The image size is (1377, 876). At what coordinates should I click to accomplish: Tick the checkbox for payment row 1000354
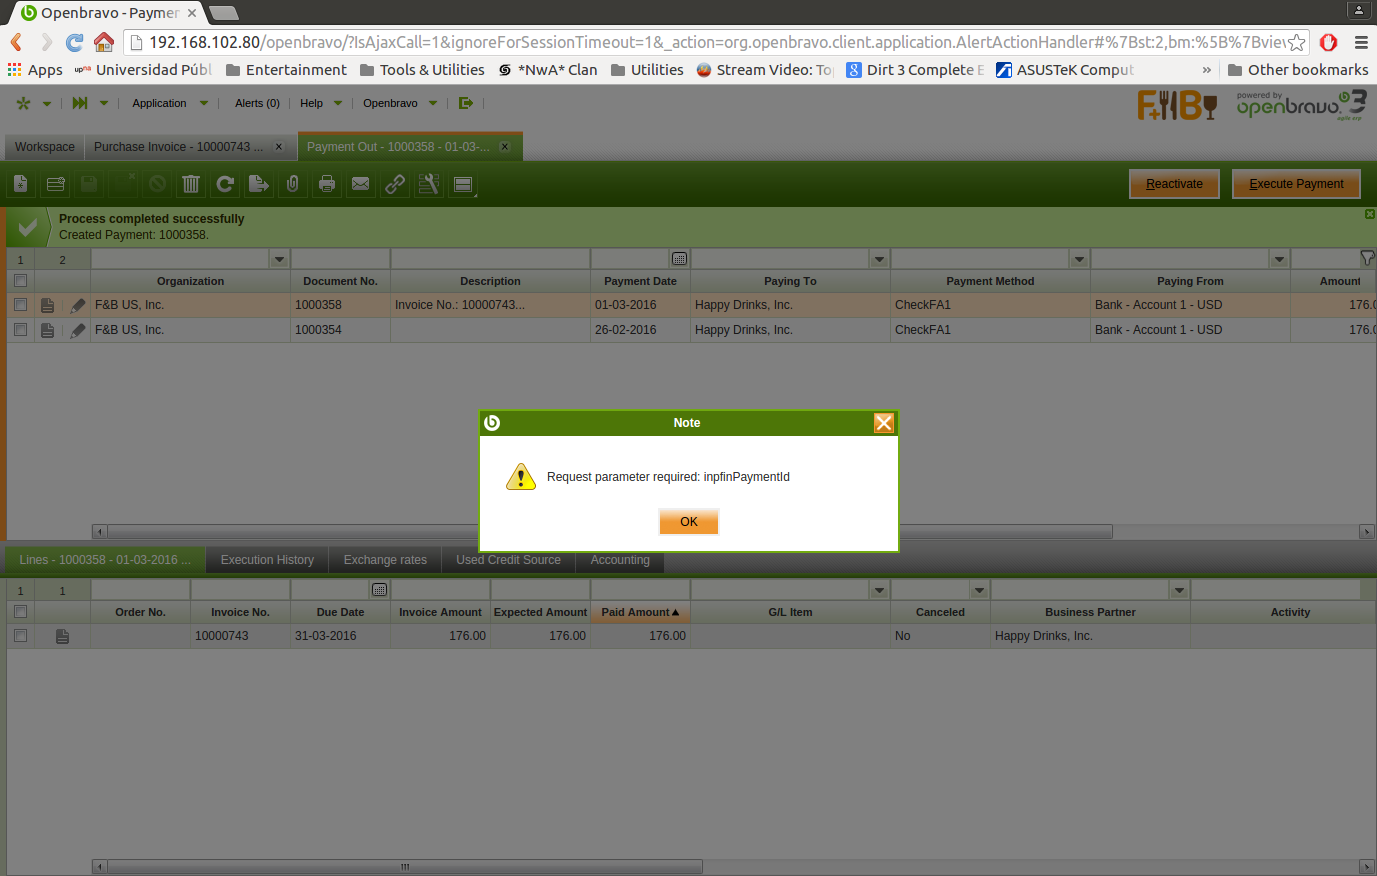20,330
